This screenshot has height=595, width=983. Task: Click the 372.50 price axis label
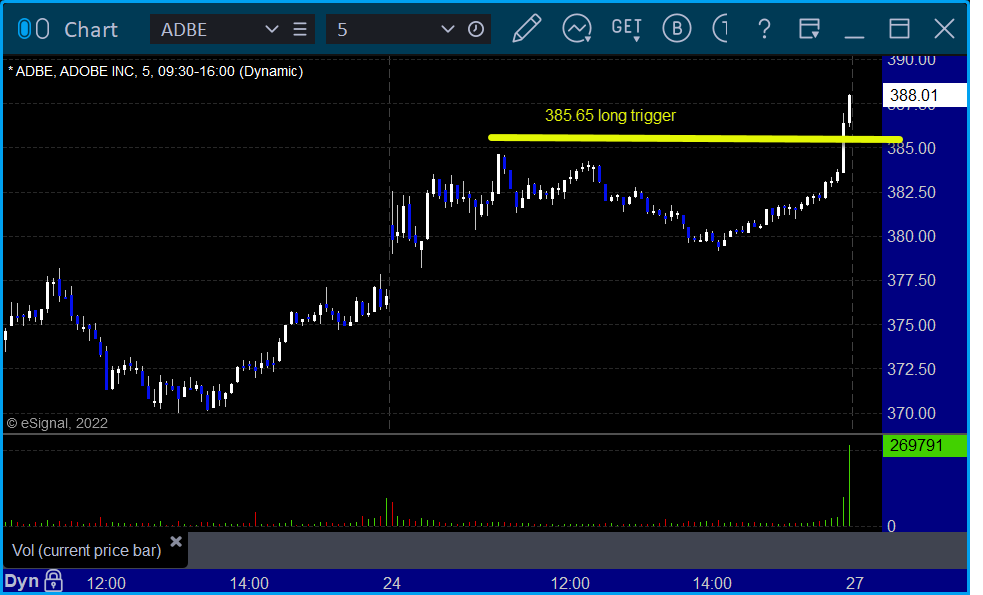click(911, 369)
